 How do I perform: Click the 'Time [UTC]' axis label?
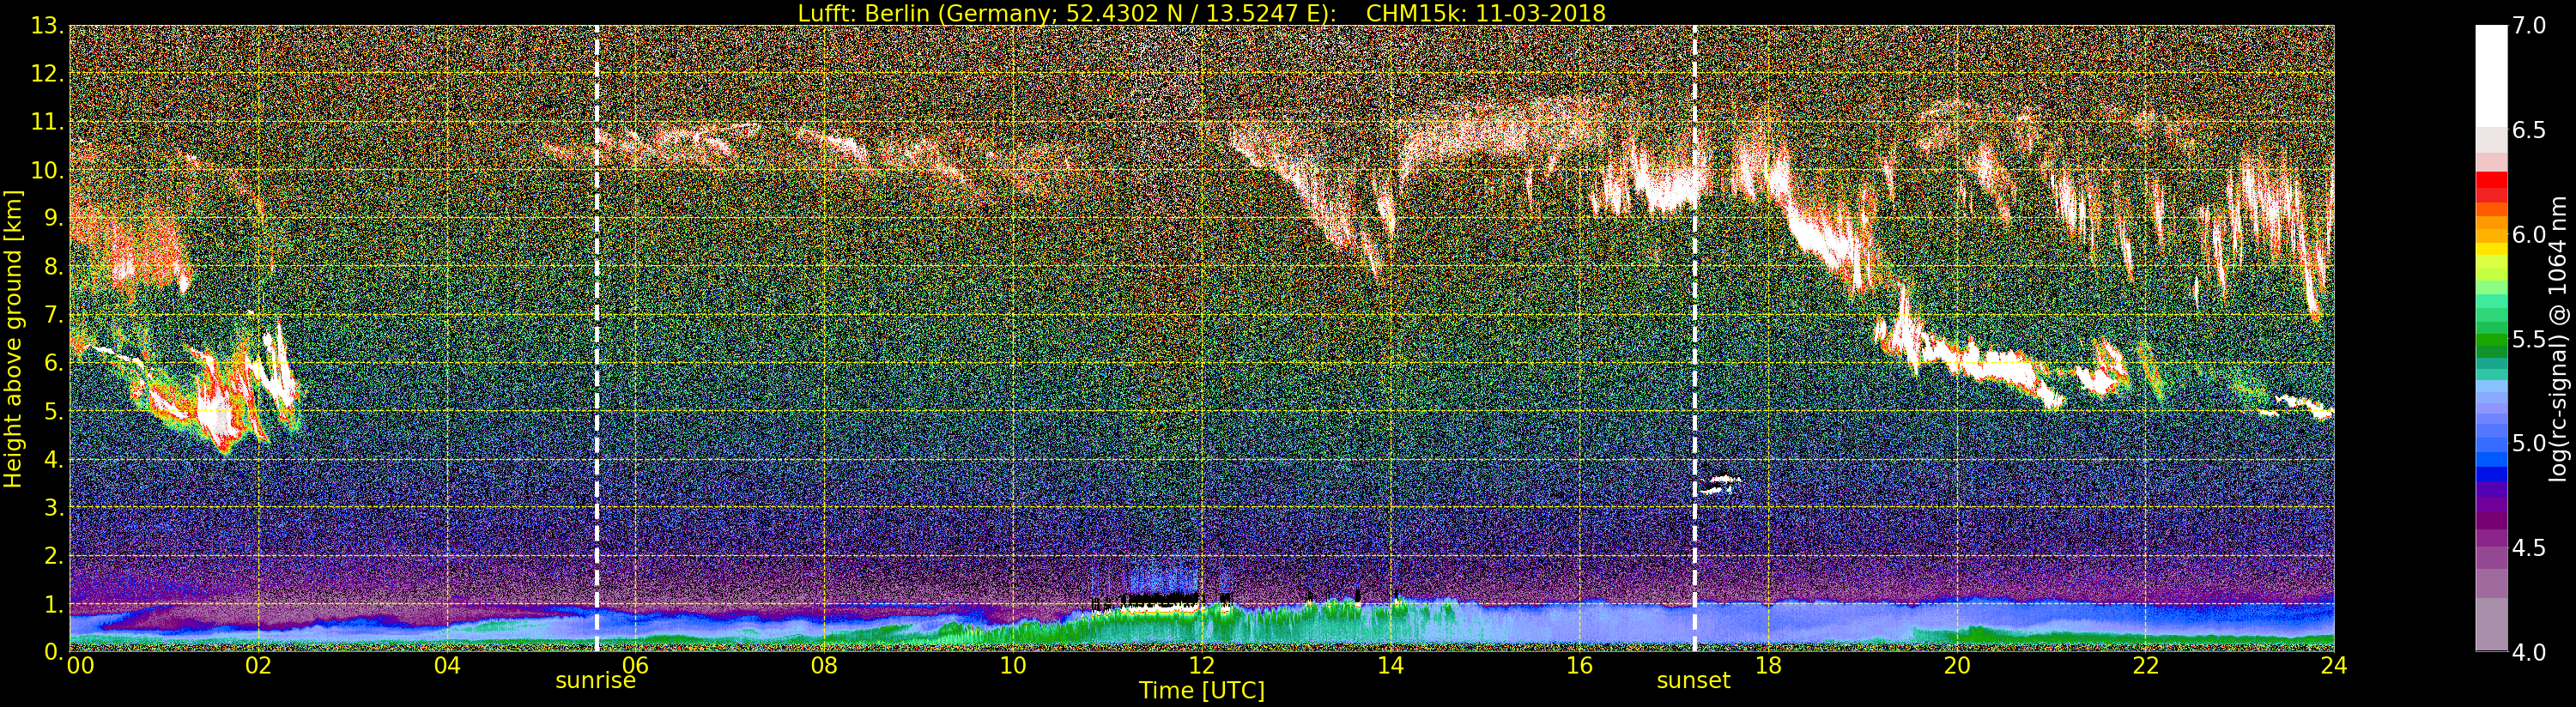(x=1201, y=691)
